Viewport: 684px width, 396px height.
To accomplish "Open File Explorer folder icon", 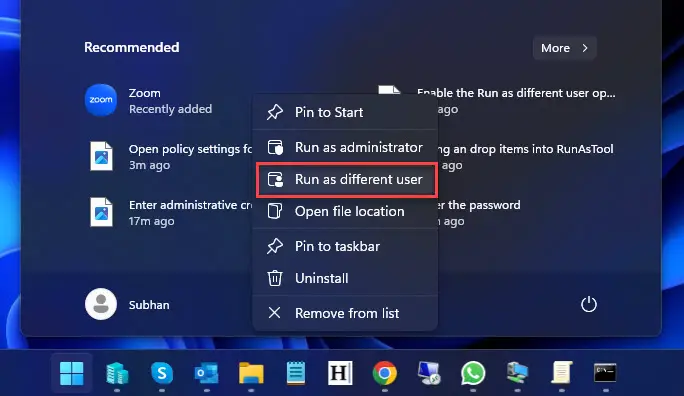I will point(251,373).
